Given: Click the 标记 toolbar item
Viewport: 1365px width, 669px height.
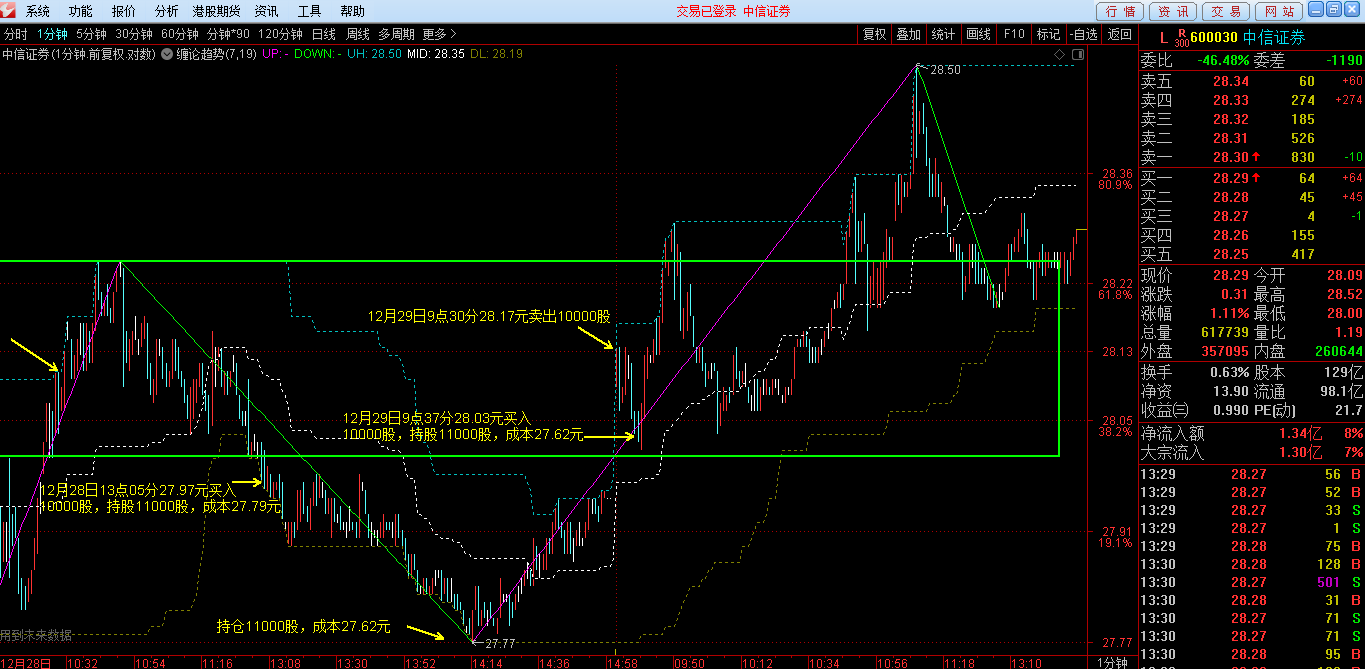Looking at the screenshot, I should coord(1048,34).
